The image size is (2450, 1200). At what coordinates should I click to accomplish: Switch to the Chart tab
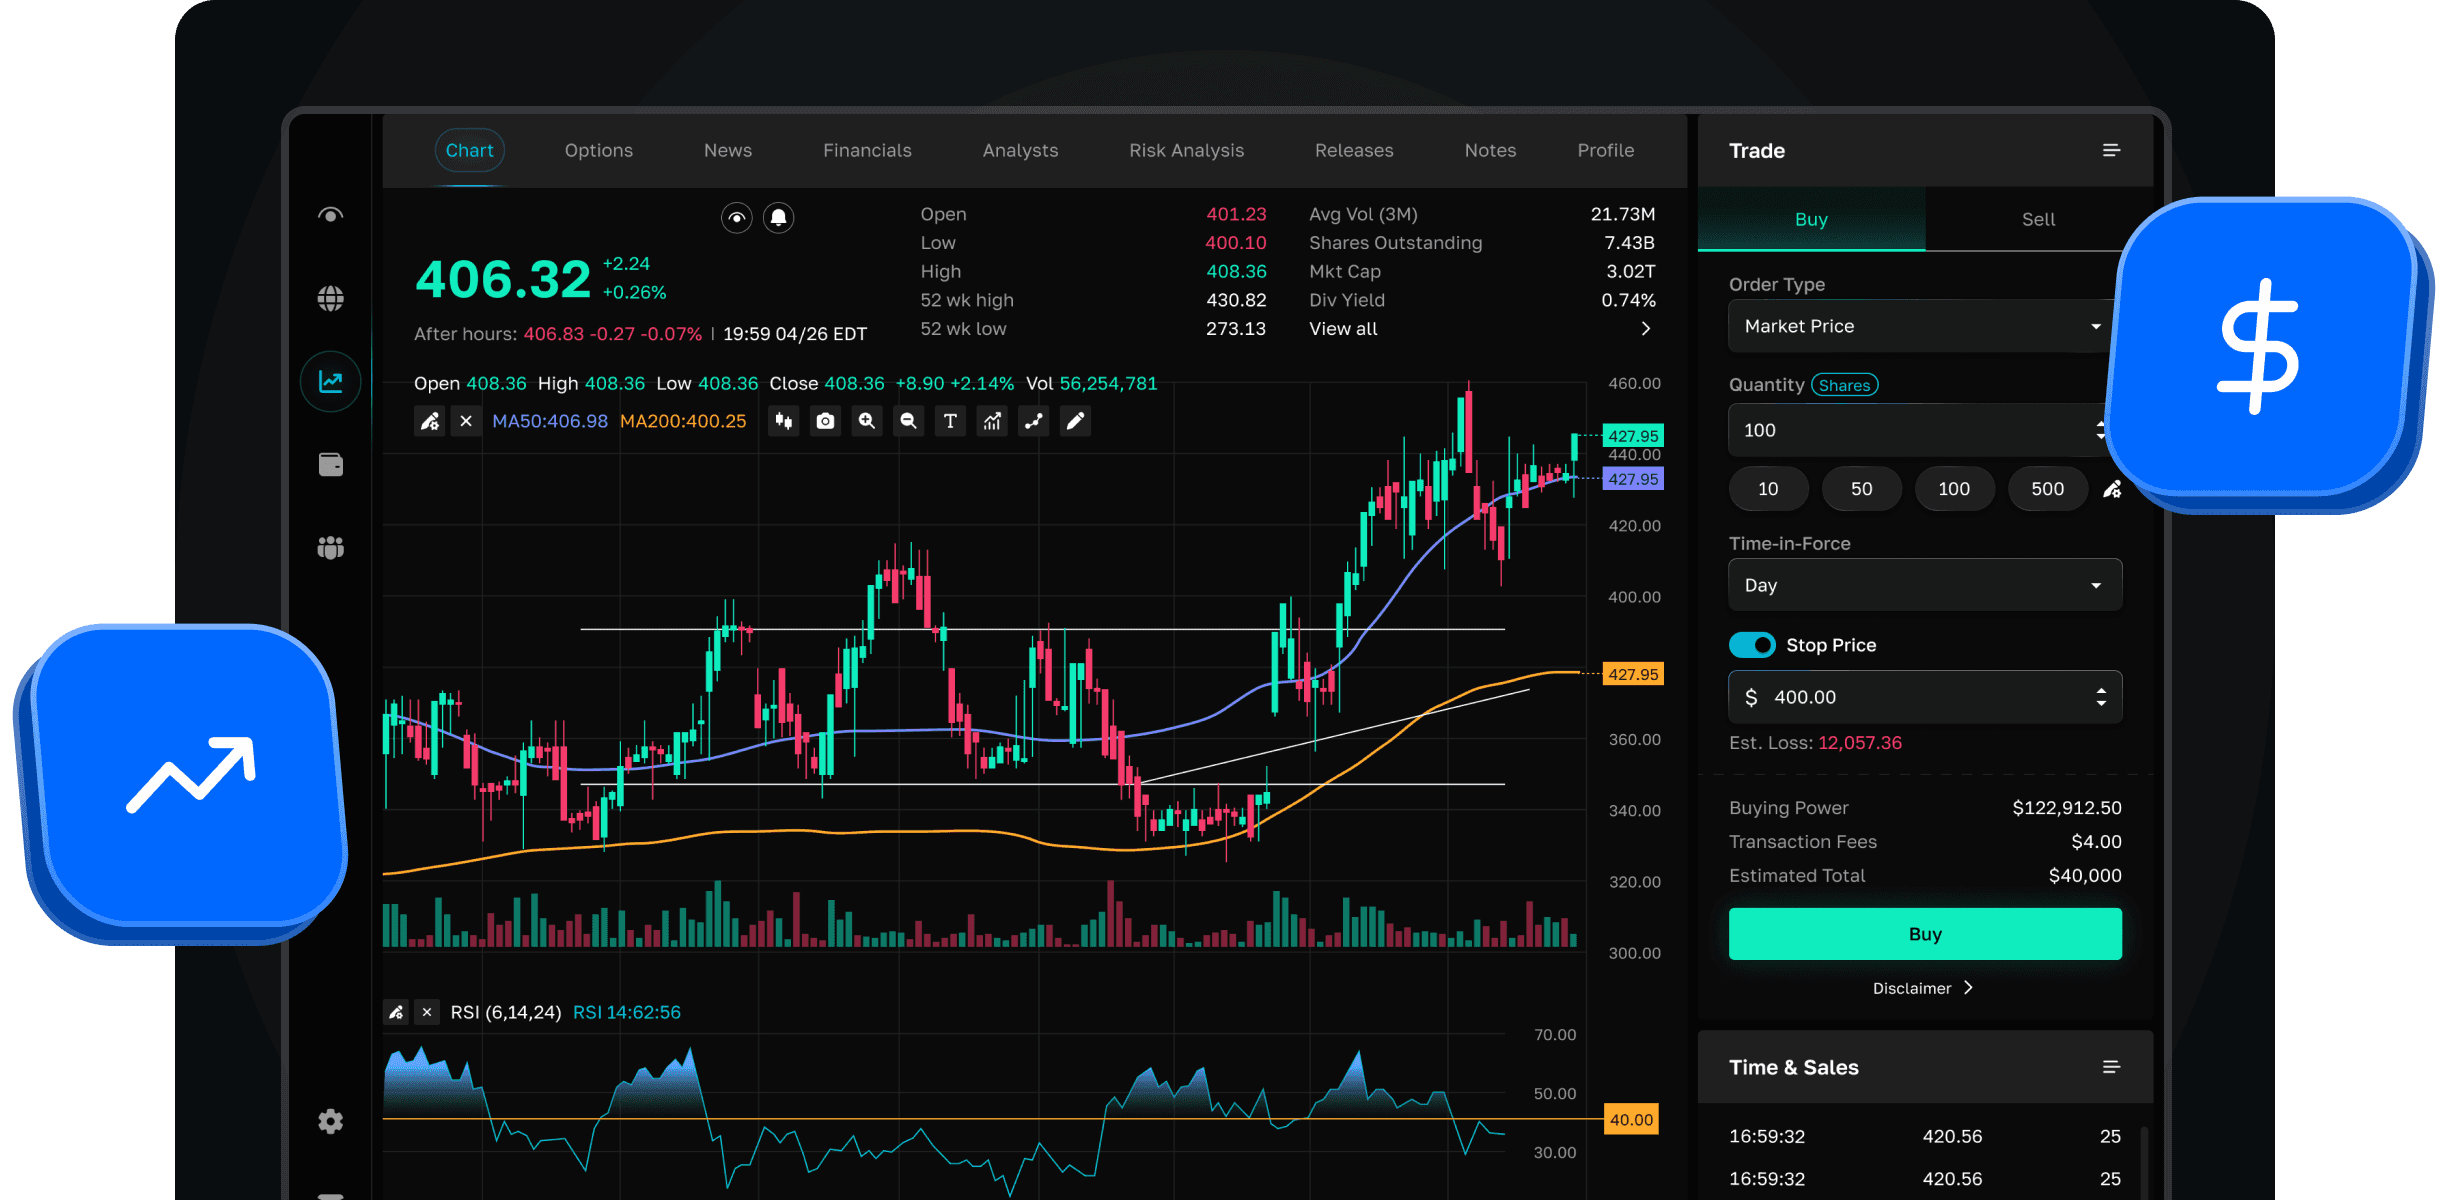point(469,150)
